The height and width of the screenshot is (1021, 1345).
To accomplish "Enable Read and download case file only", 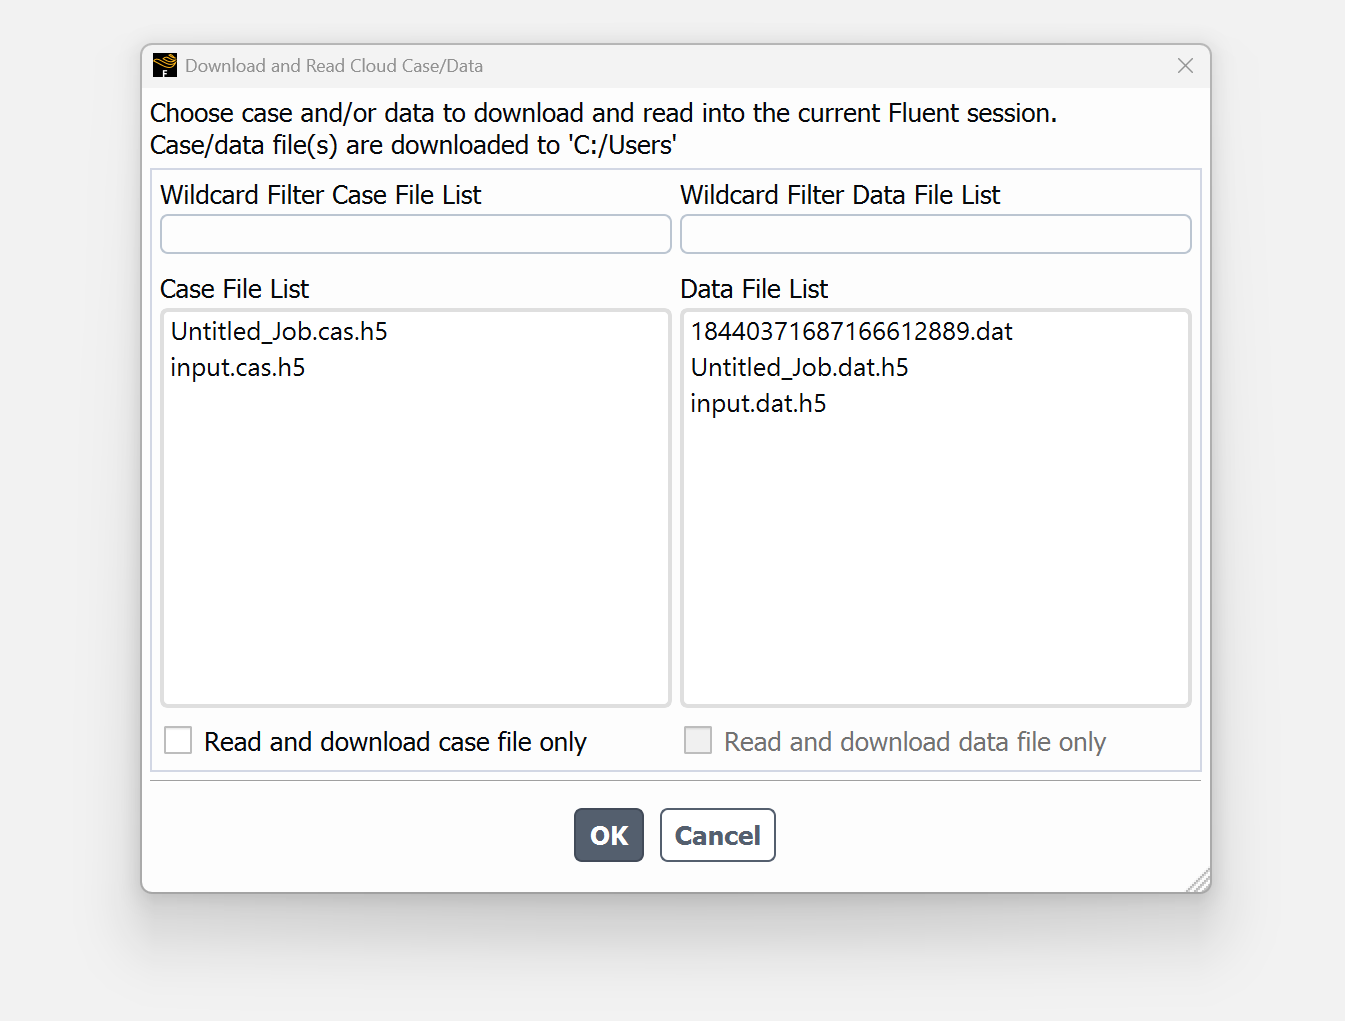I will (178, 741).
